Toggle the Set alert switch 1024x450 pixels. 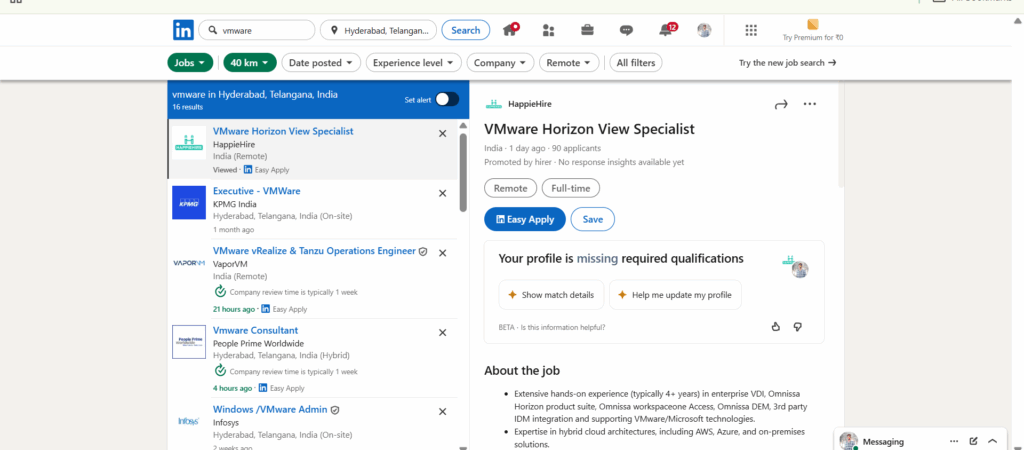point(447,99)
